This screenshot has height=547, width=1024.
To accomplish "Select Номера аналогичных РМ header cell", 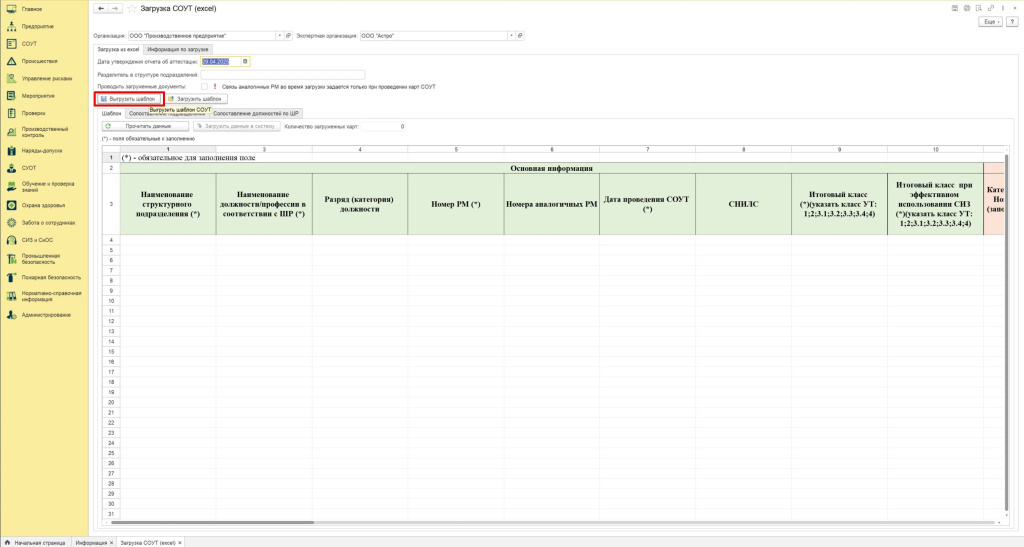I will pos(551,204).
